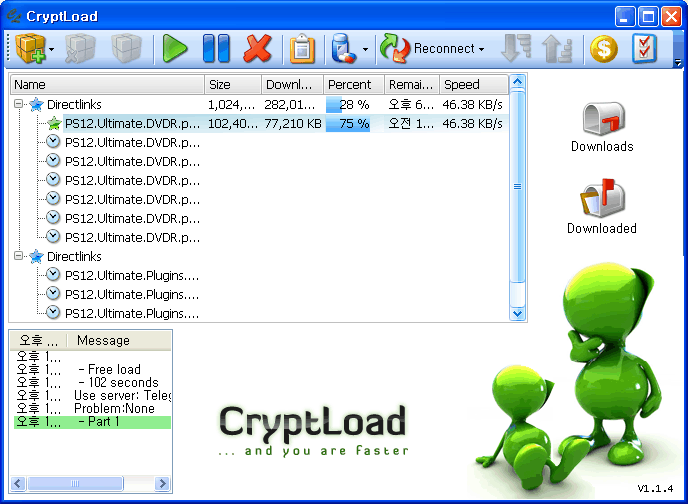Click the toolbar overflow chevron
The height and width of the screenshot is (504, 688).
(678, 64)
